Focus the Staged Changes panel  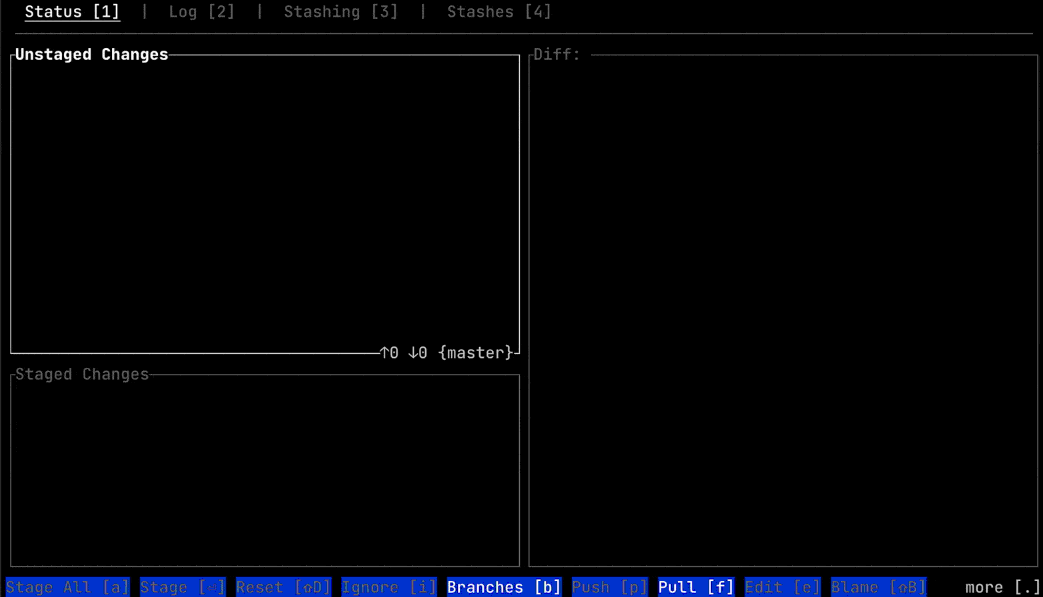coord(265,470)
